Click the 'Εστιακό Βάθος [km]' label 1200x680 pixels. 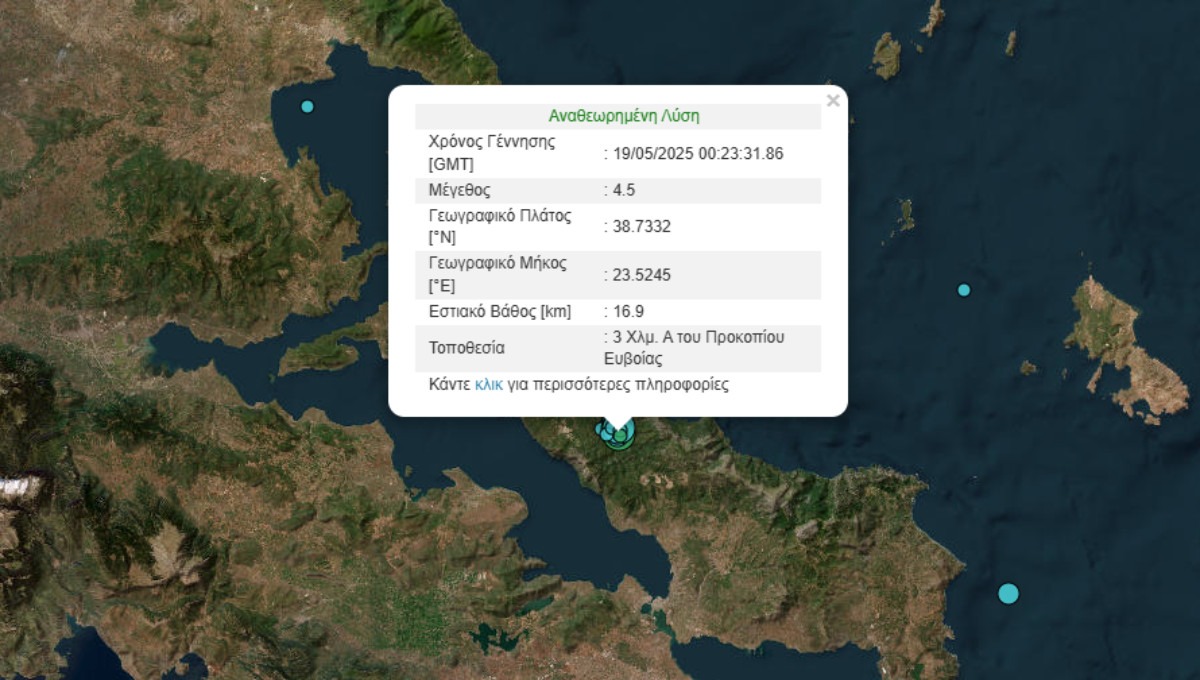499,311
